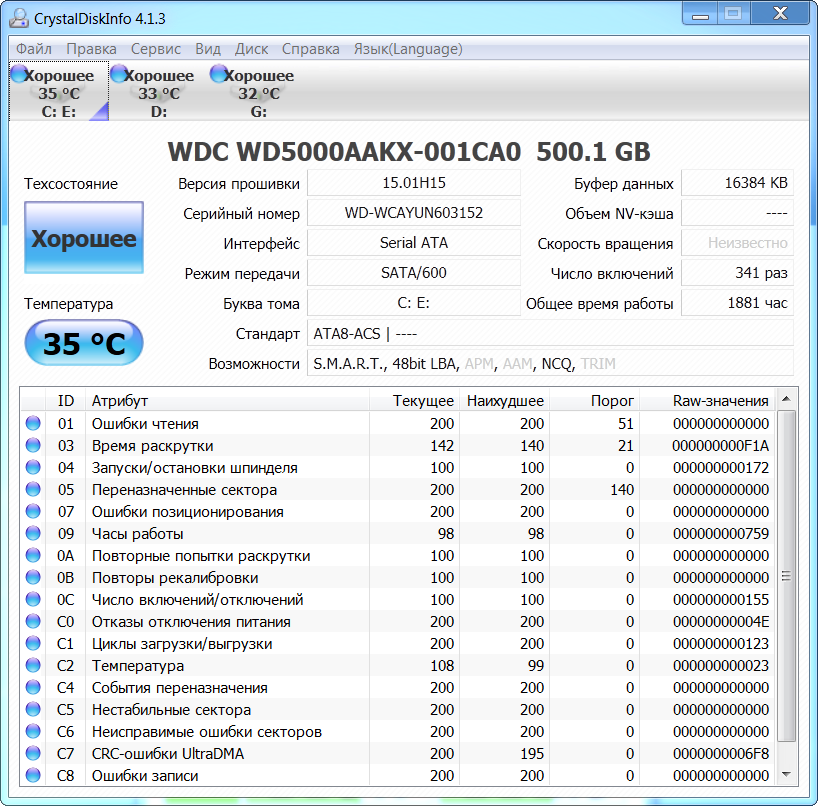This screenshot has width=818, height=806.
Task: Click the interface field Serial ATA
Action: [414, 243]
